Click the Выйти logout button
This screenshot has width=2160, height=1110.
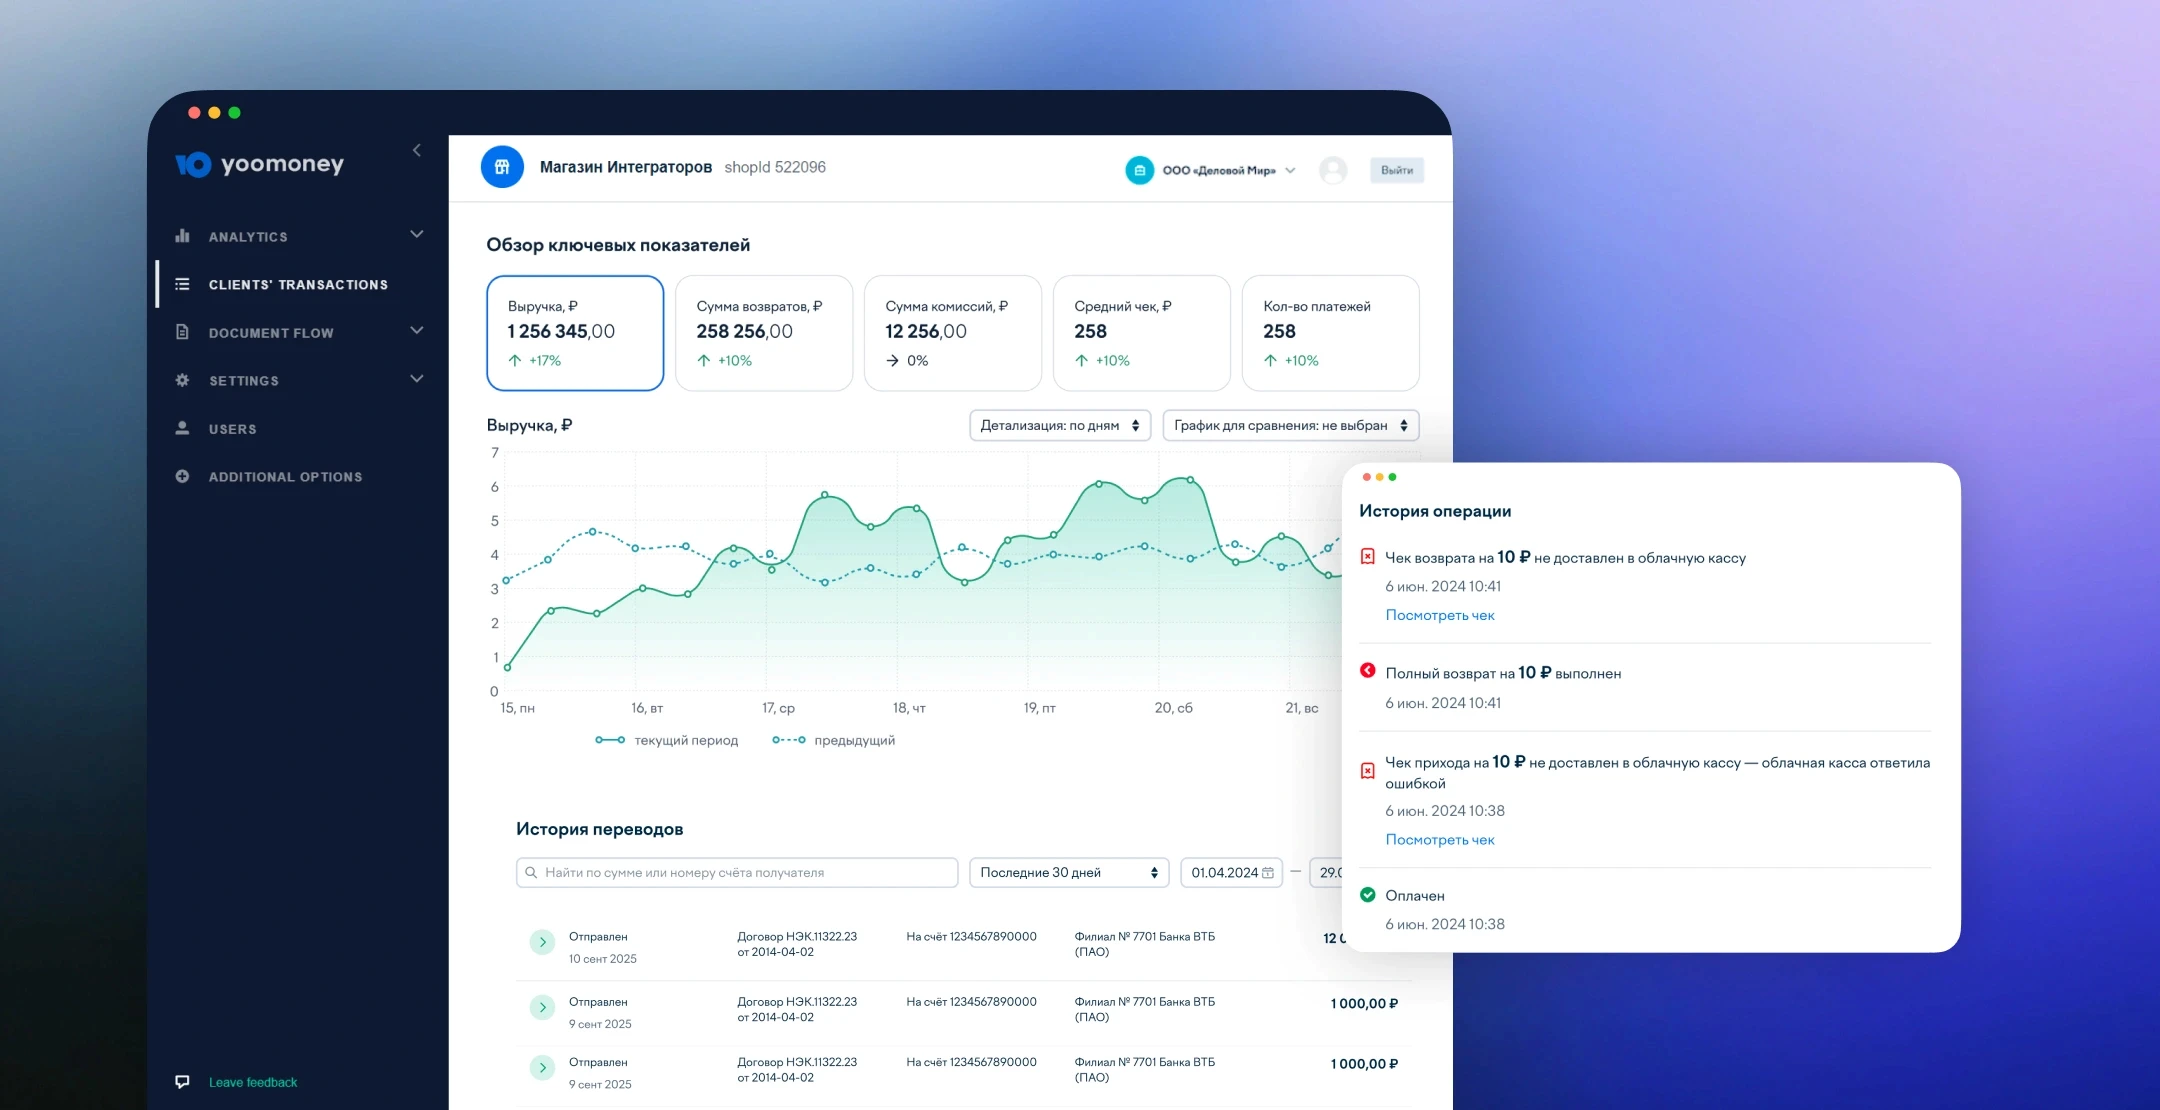pyautogui.click(x=1396, y=170)
